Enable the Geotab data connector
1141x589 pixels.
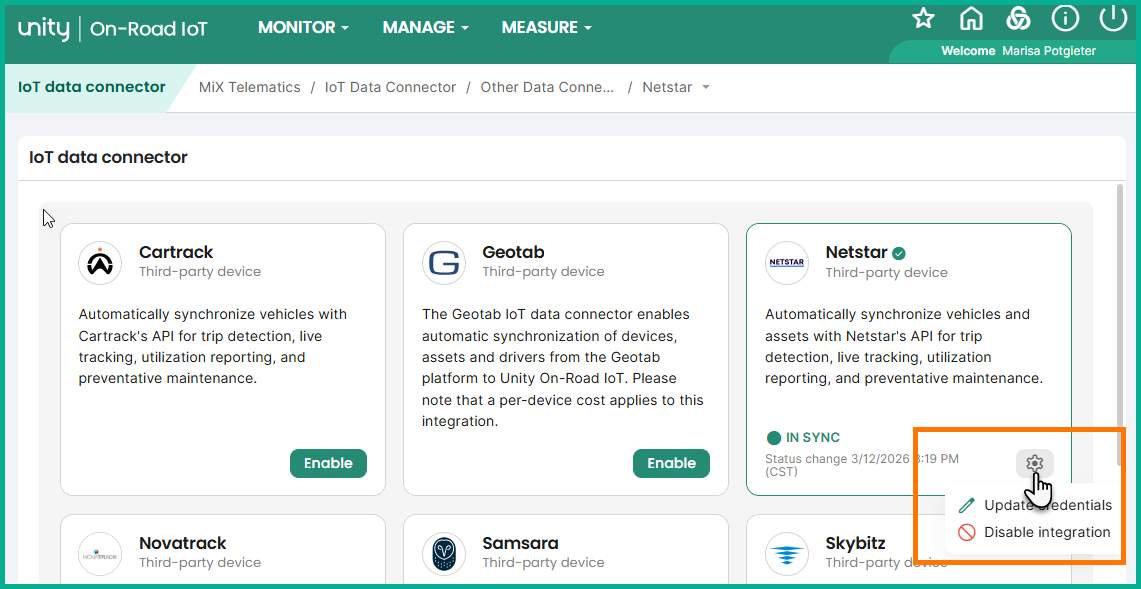671,463
